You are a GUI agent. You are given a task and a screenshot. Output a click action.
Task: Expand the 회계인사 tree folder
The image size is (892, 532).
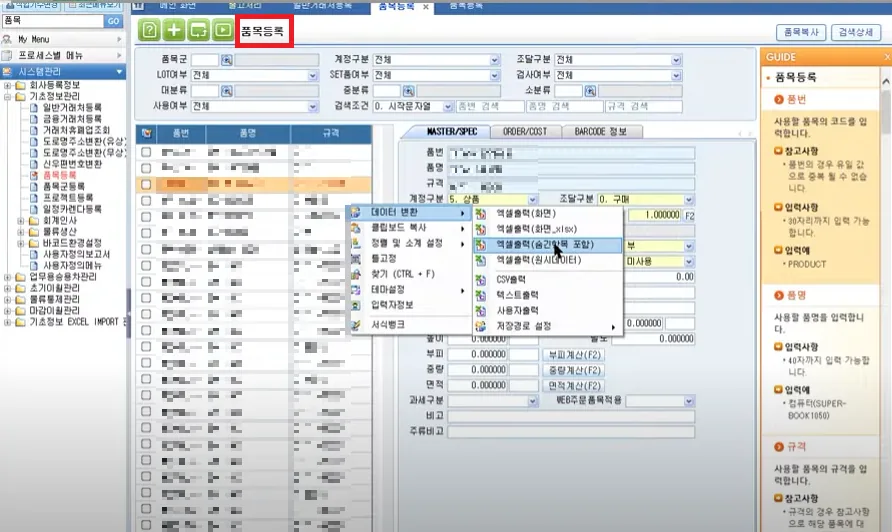click(x=20, y=220)
